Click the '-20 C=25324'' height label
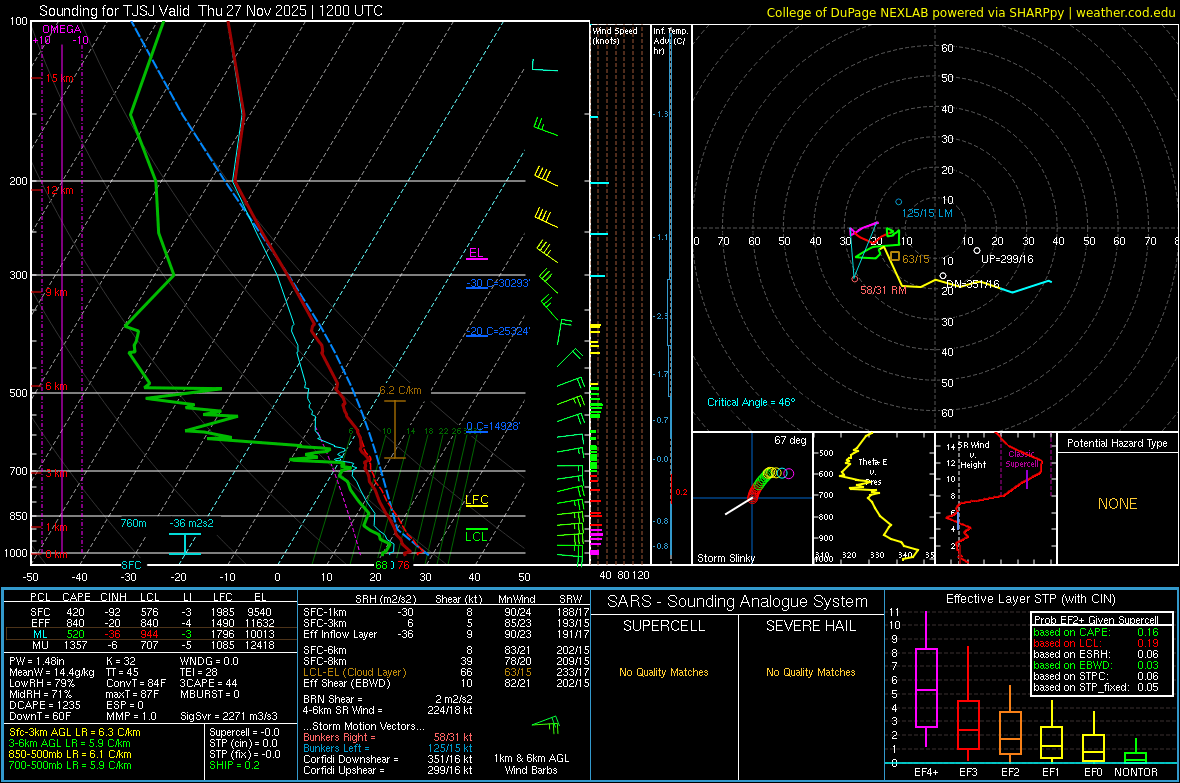The height and width of the screenshot is (783, 1180). point(498,331)
